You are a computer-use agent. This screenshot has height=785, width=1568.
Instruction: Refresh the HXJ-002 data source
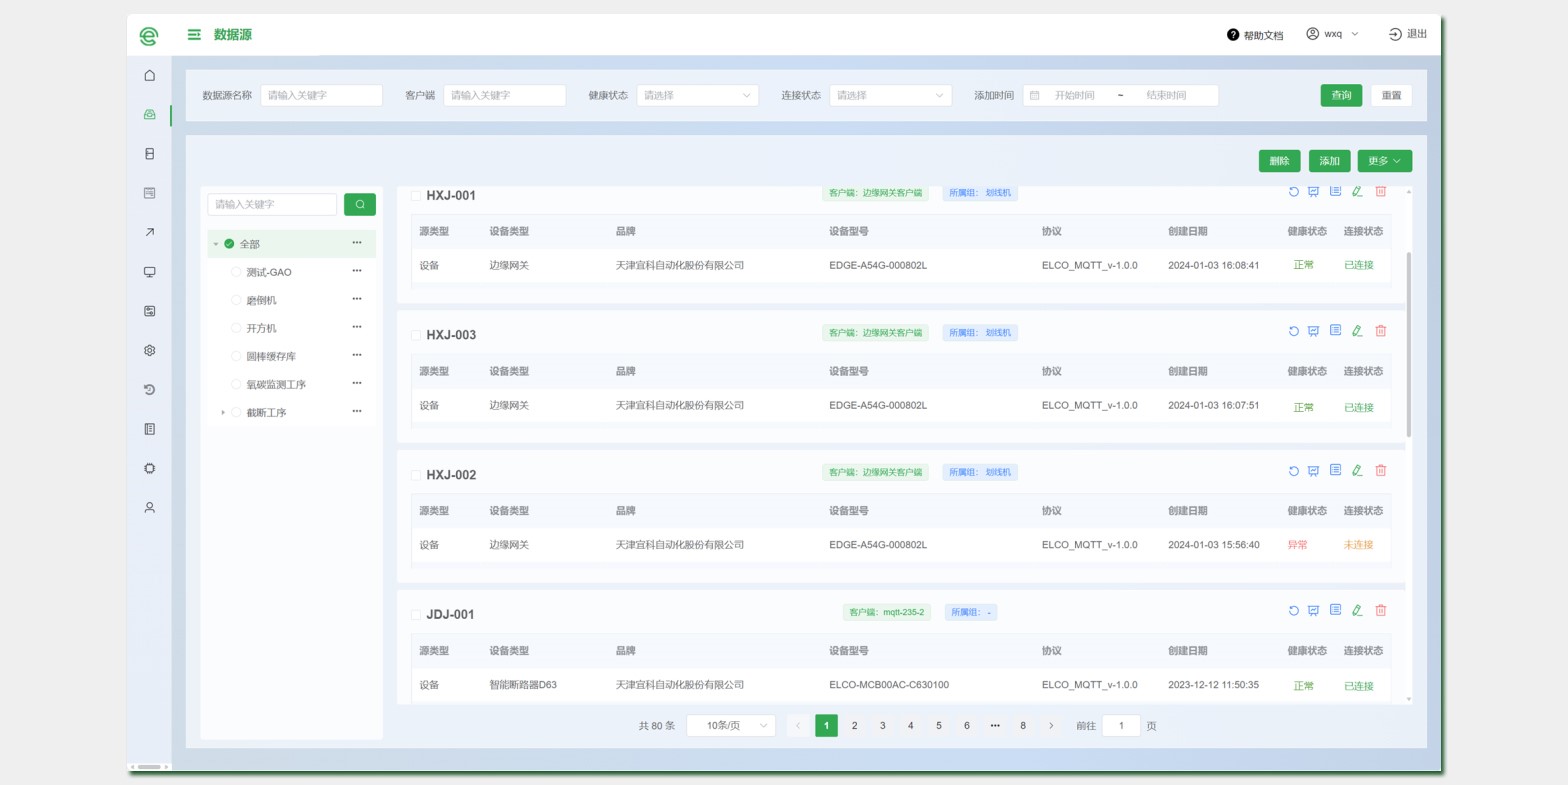(1293, 471)
